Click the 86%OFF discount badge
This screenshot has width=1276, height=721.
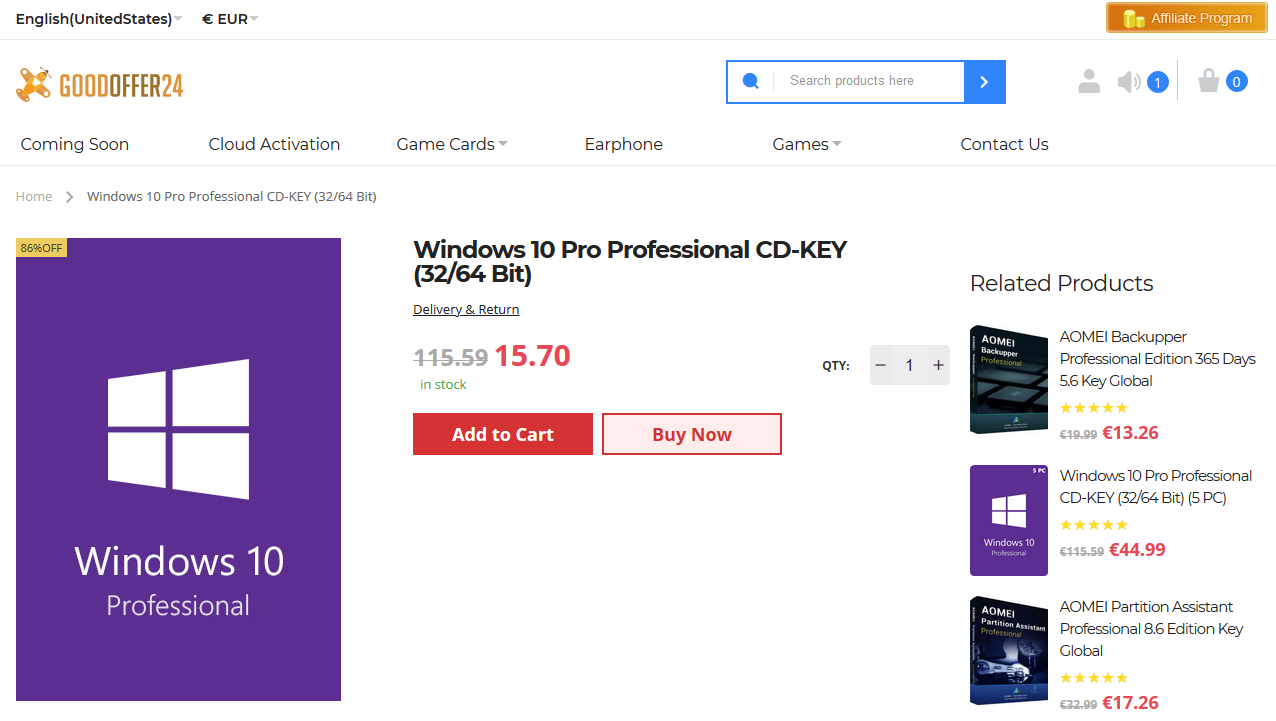[41, 247]
